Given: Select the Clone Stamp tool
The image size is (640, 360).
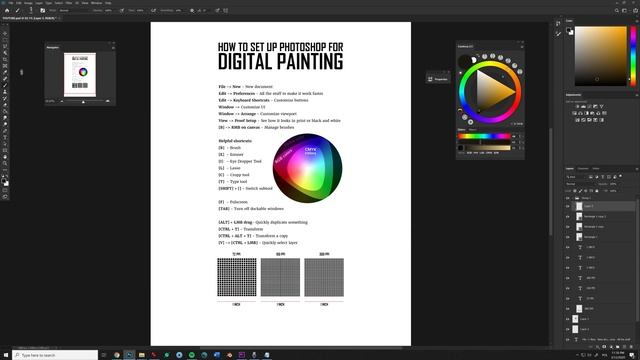Looking at the screenshot, I should [x=5, y=92].
